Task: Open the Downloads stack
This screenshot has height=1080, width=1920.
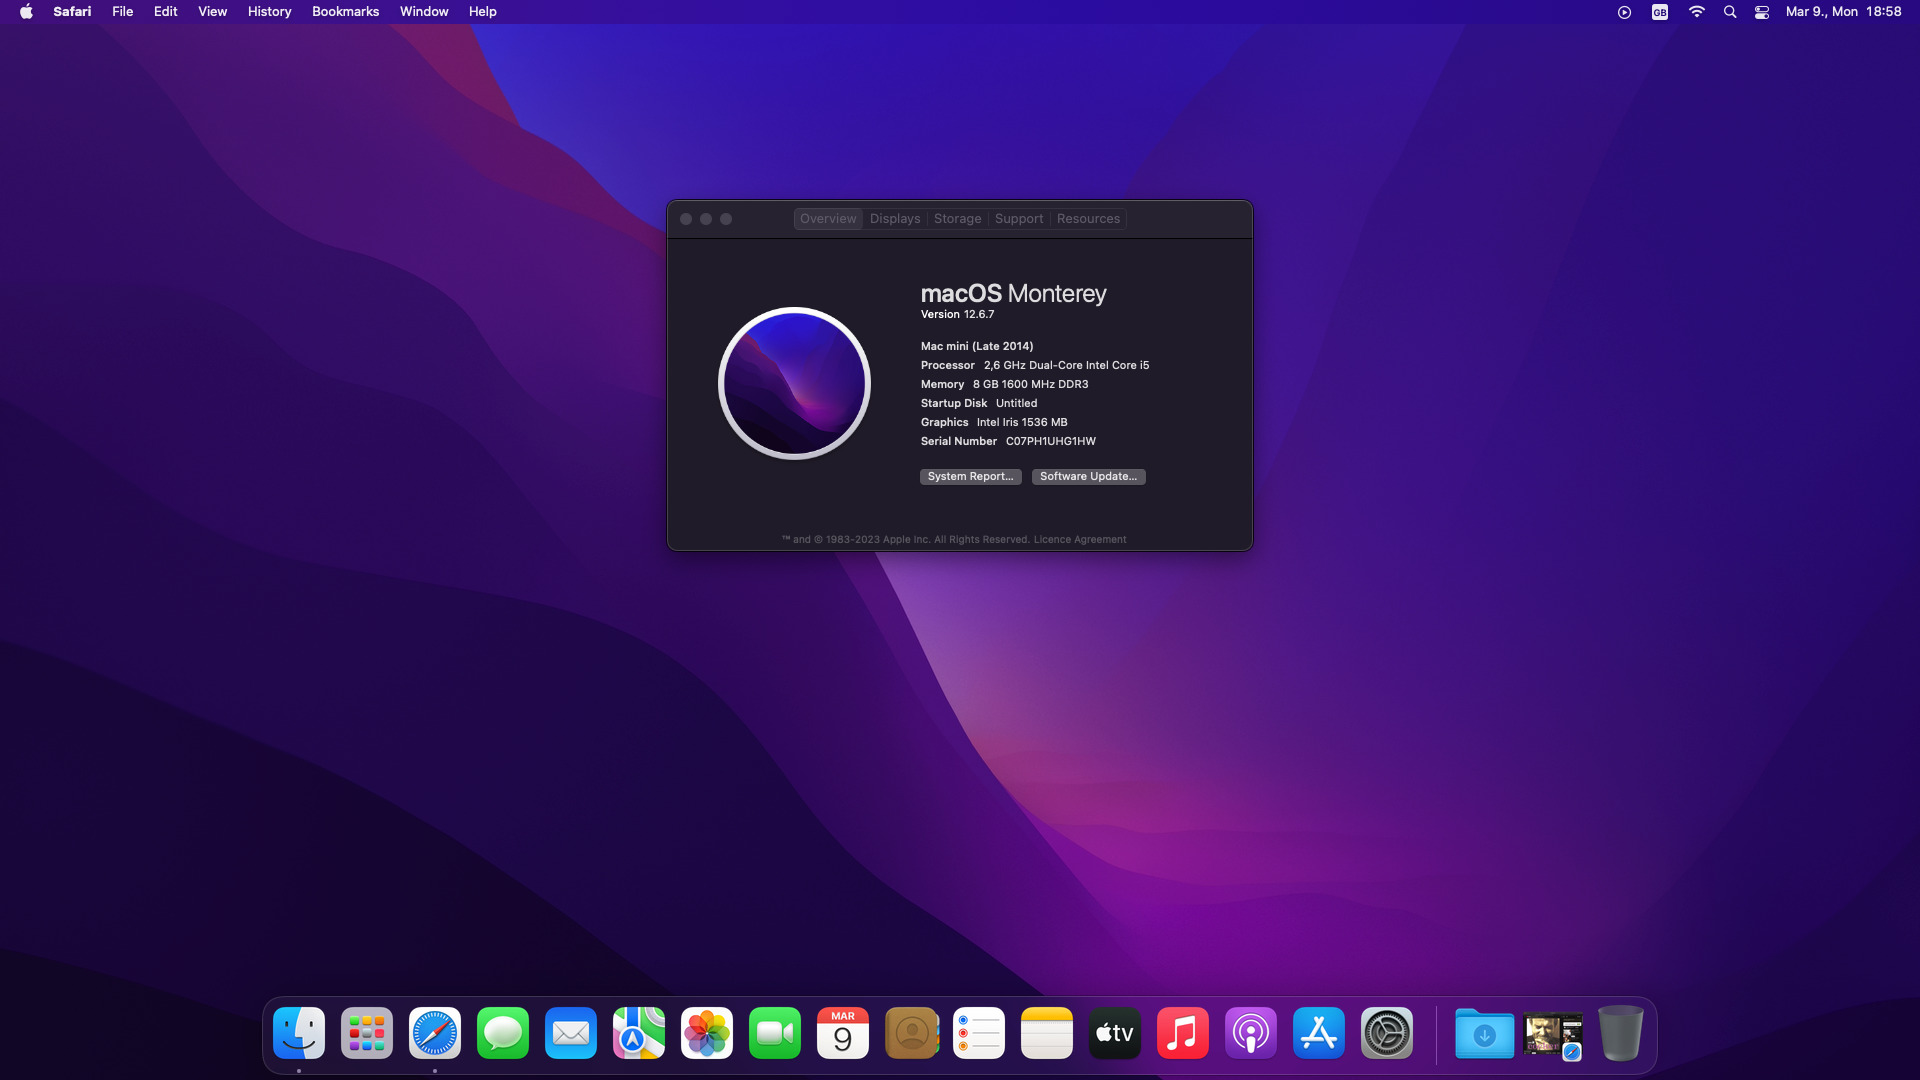Action: 1485,1035
